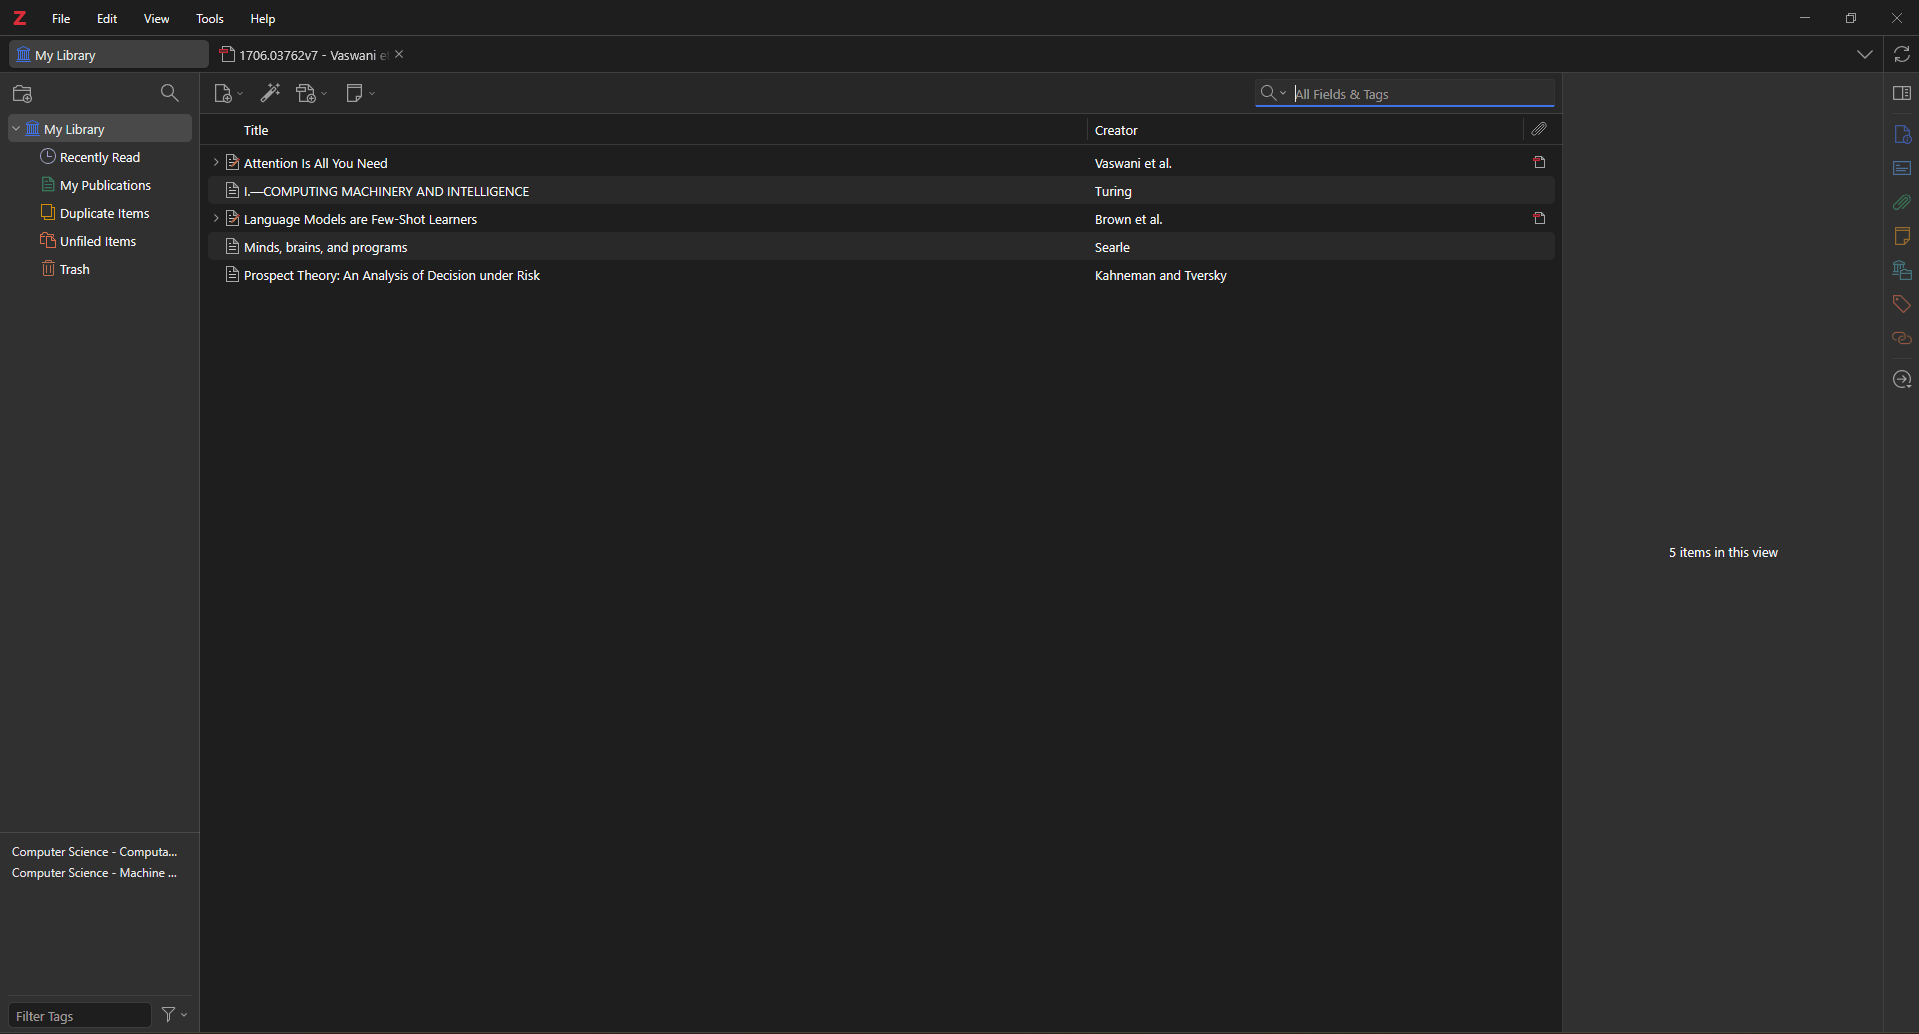This screenshot has height=1034, width=1919.
Task: Open the Notes section in side navigation
Action: (x=1902, y=237)
